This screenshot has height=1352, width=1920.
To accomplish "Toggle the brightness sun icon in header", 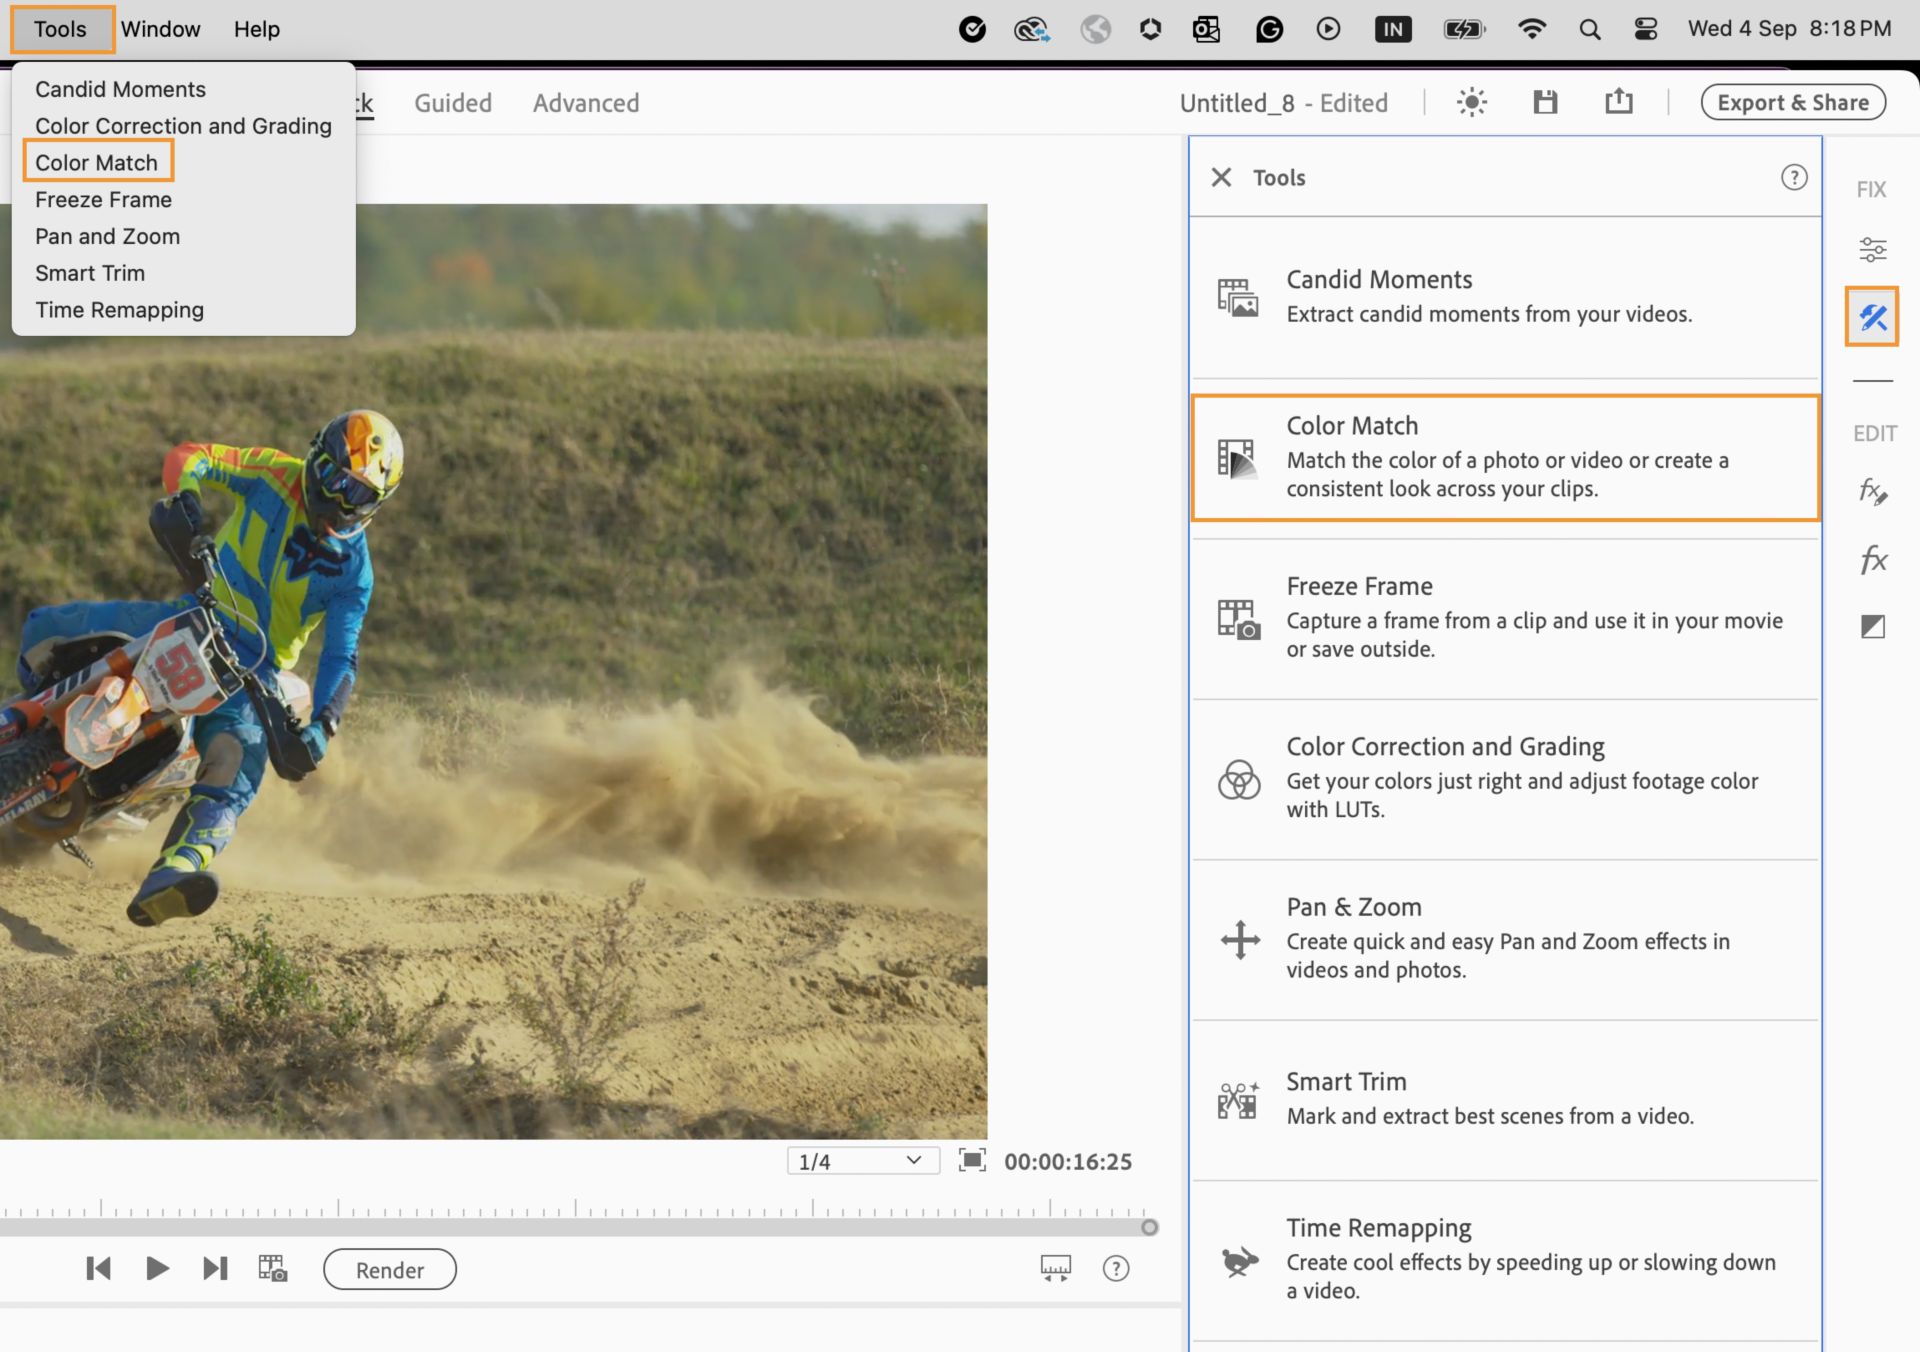I will [x=1471, y=102].
